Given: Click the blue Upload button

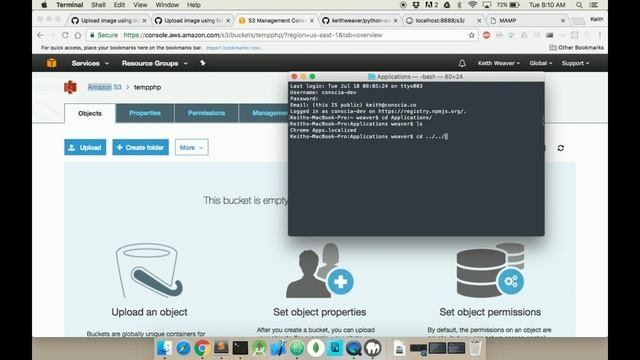Looking at the screenshot, I should pyautogui.click(x=85, y=147).
